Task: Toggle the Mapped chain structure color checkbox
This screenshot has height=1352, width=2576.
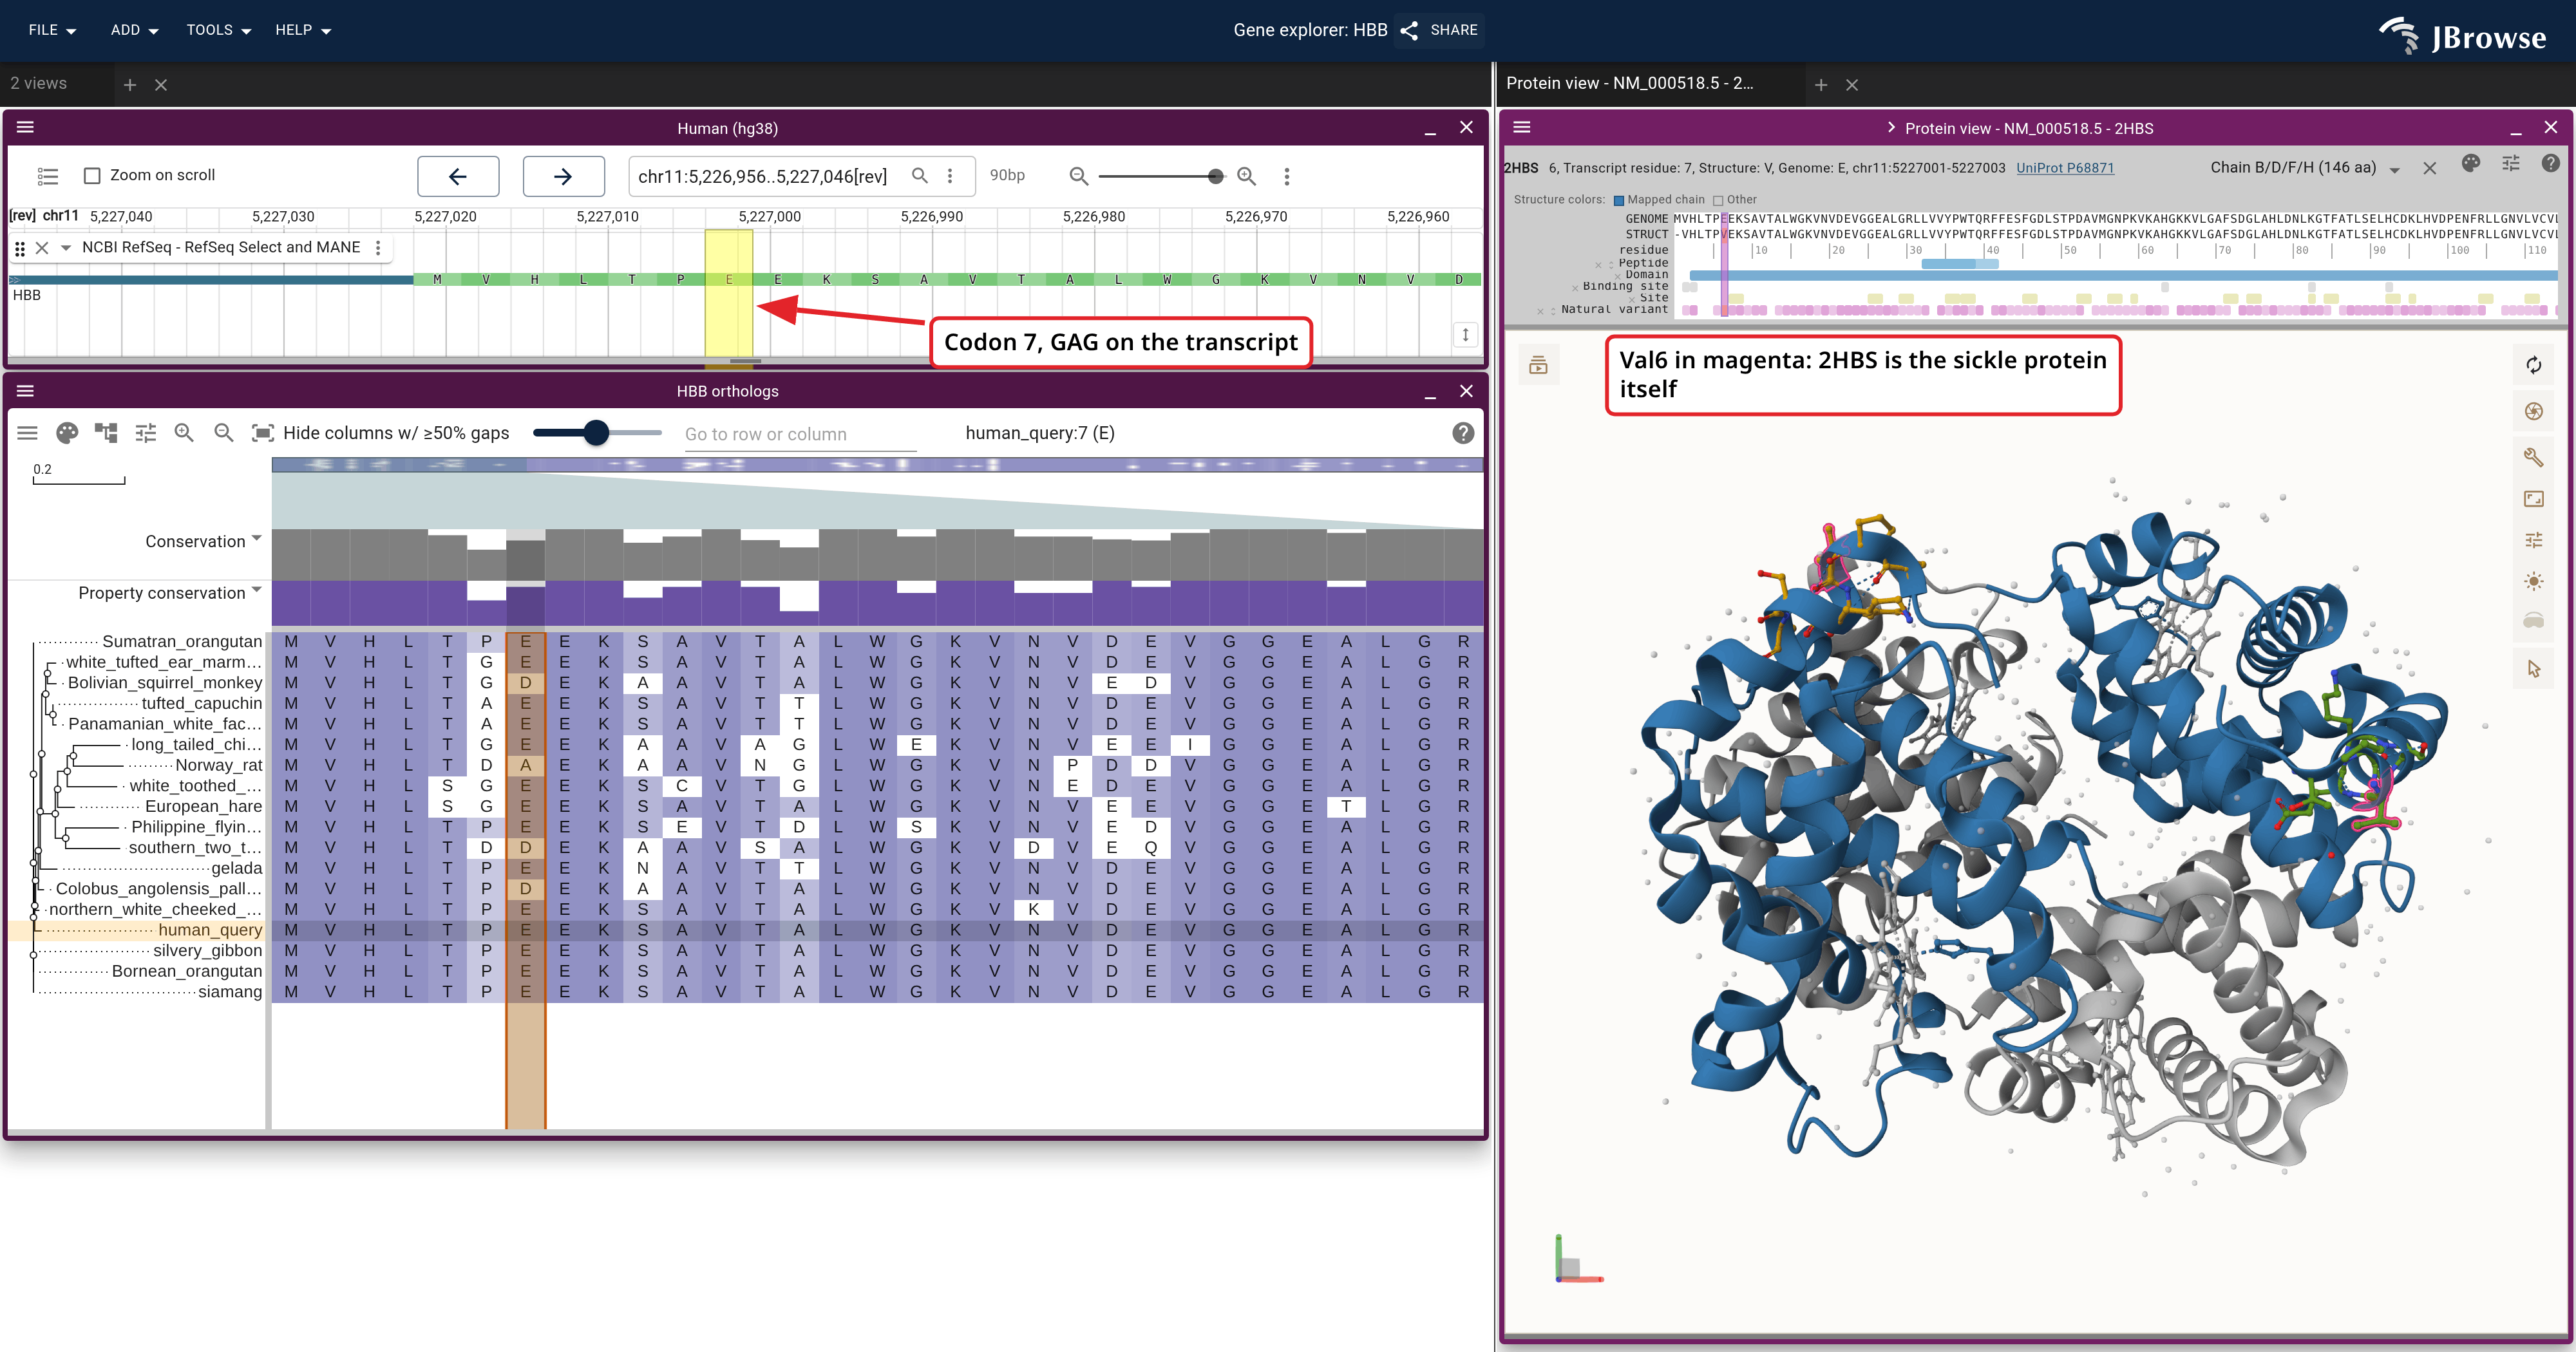Action: click(1619, 200)
